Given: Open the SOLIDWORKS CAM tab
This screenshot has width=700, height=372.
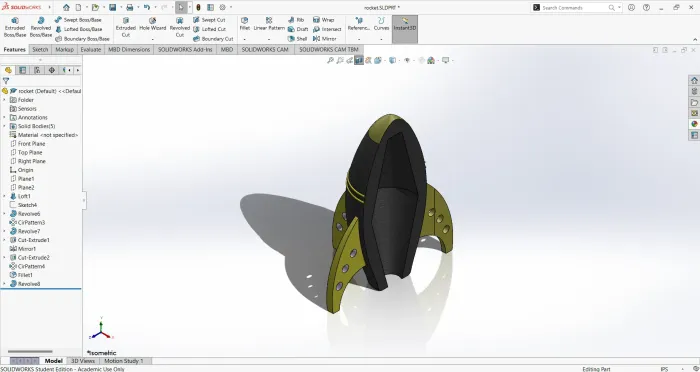Looking at the screenshot, I should (x=265, y=50).
